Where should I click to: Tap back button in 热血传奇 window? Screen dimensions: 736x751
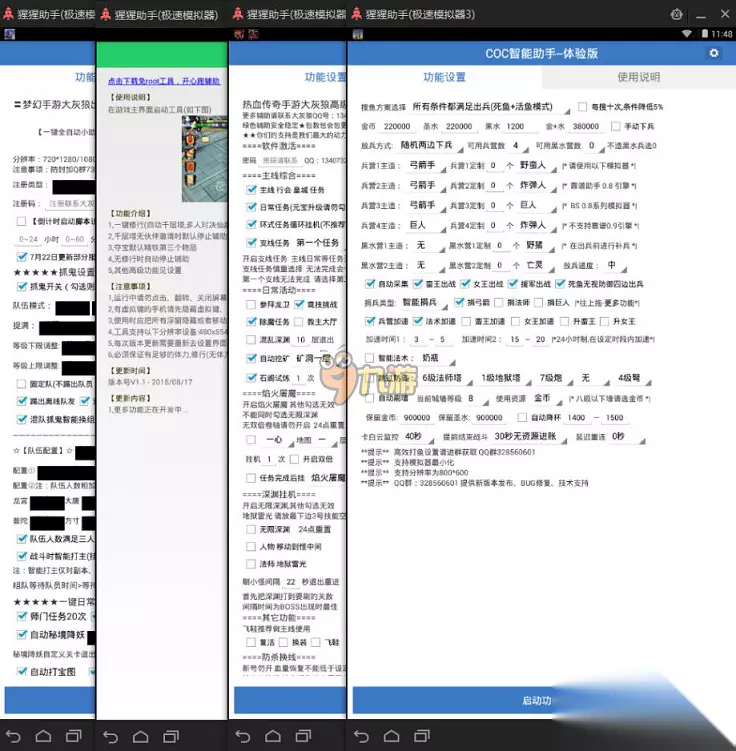pyautogui.click(x=242, y=736)
